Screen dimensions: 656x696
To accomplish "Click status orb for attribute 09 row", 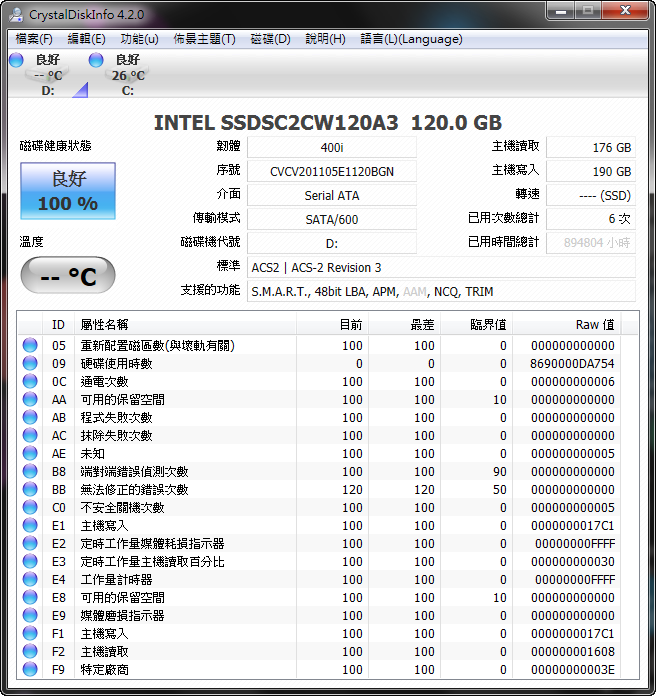I will (30, 364).
